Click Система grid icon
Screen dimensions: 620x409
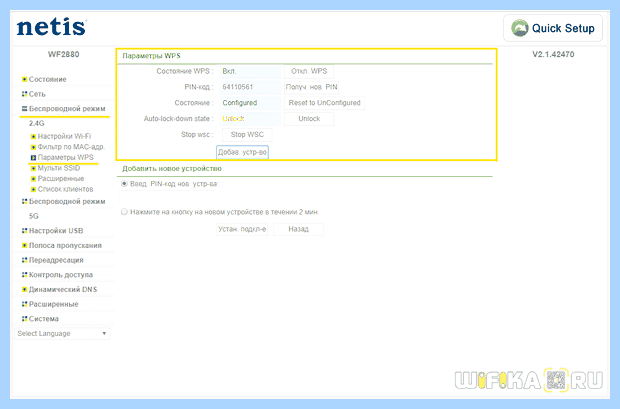25,318
